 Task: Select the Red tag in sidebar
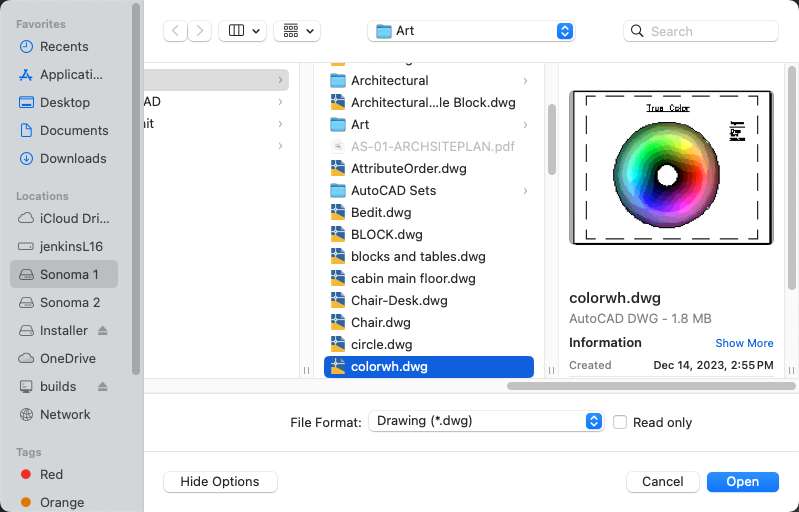(x=51, y=475)
